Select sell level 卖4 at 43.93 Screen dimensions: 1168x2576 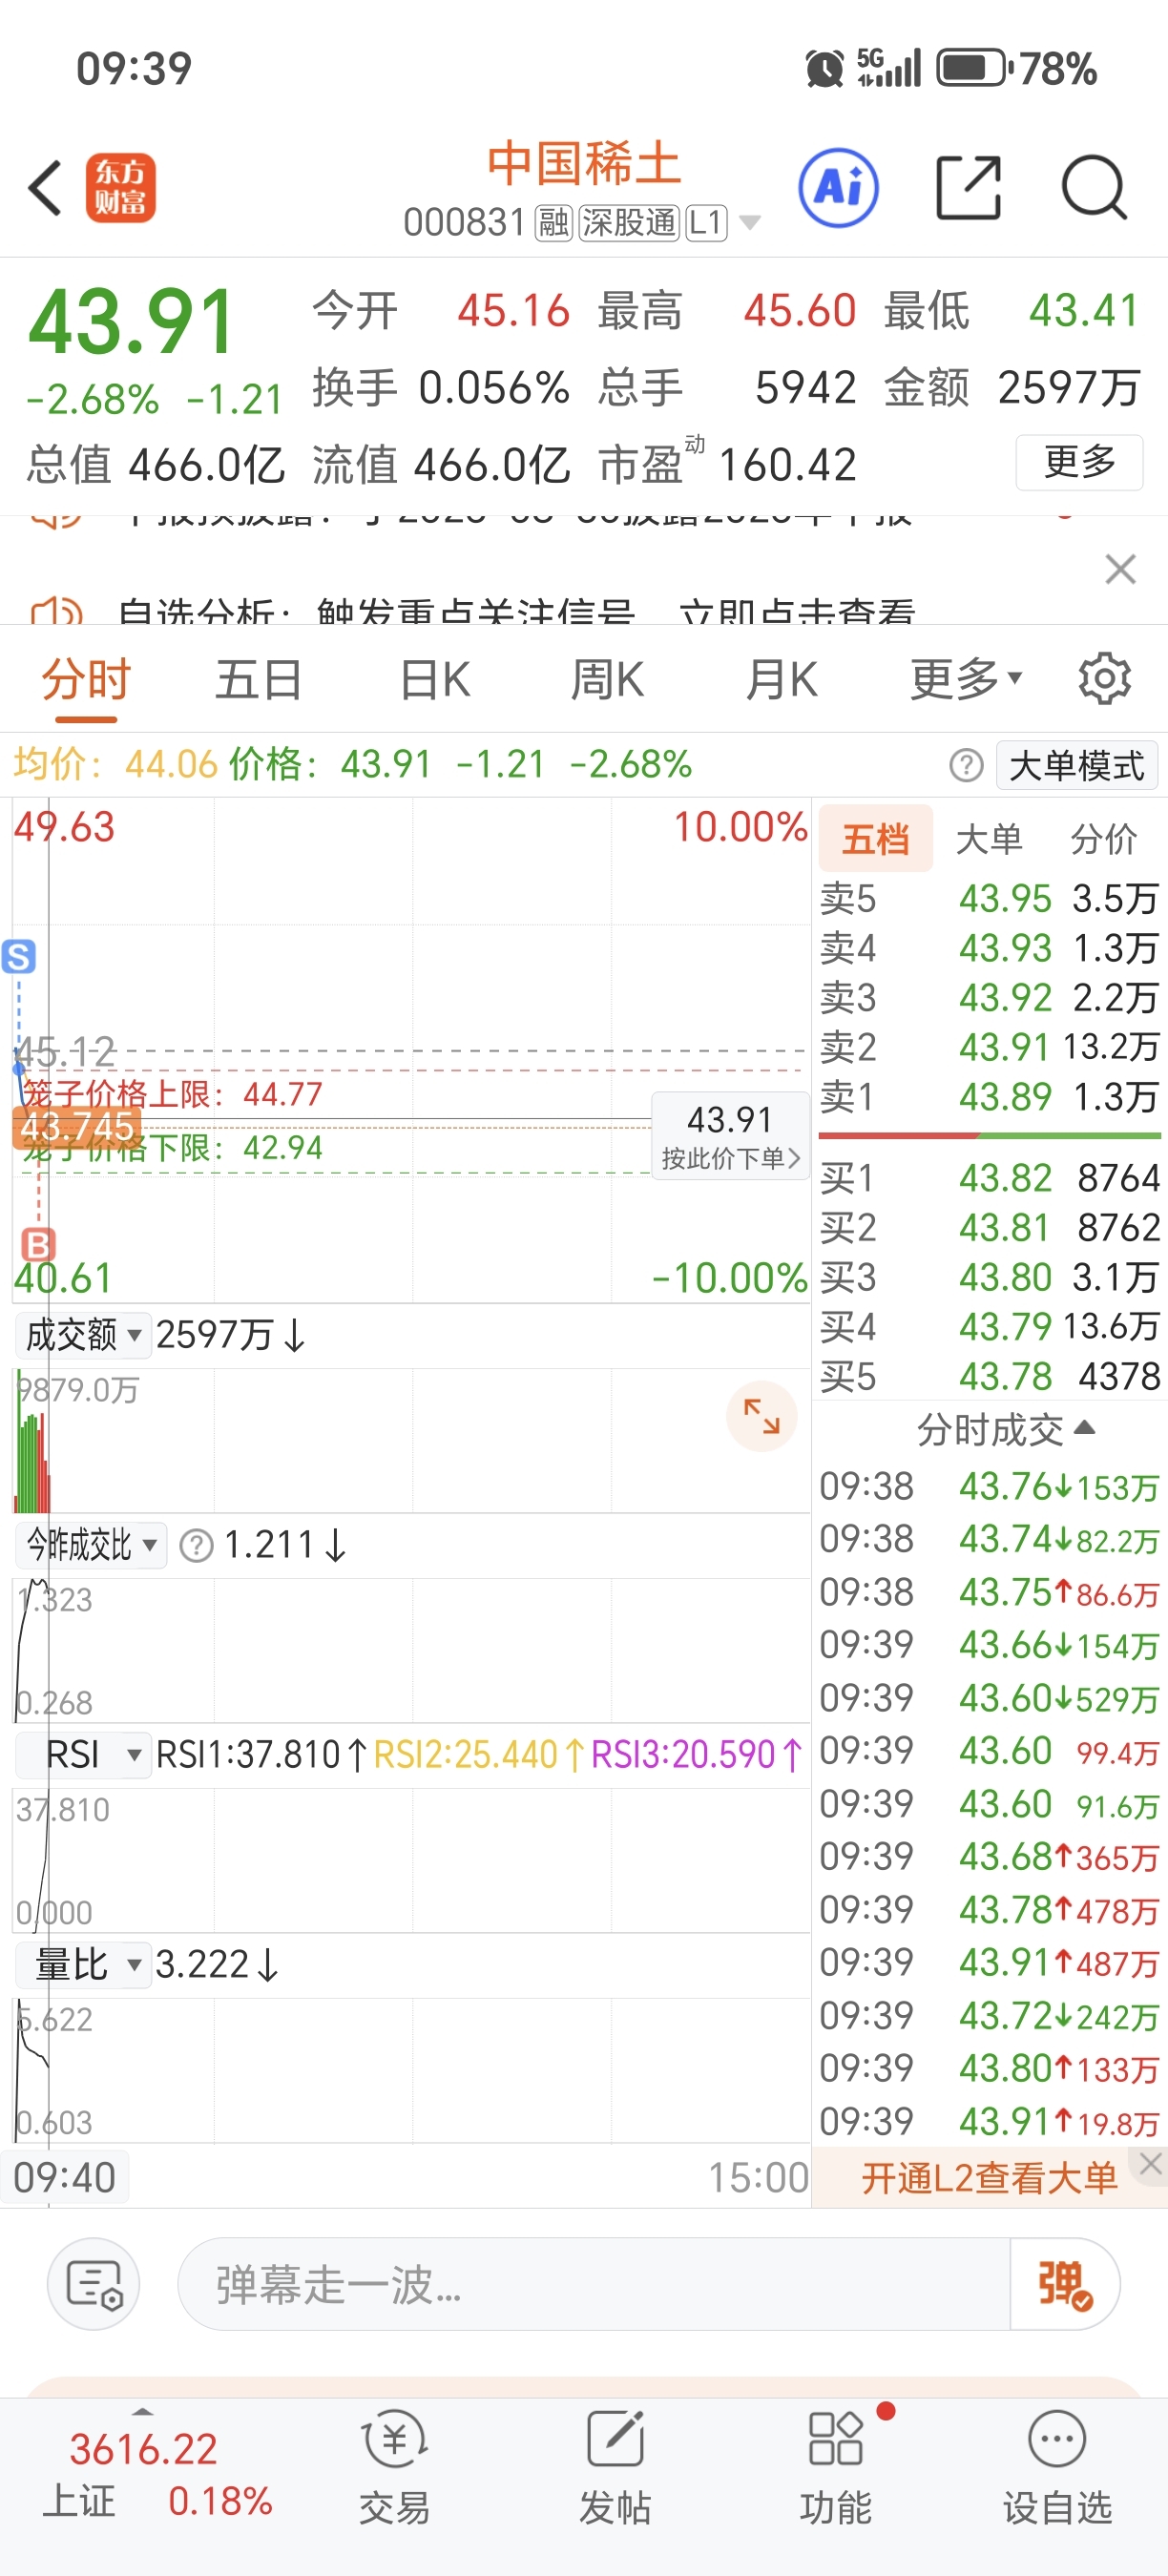click(990, 948)
